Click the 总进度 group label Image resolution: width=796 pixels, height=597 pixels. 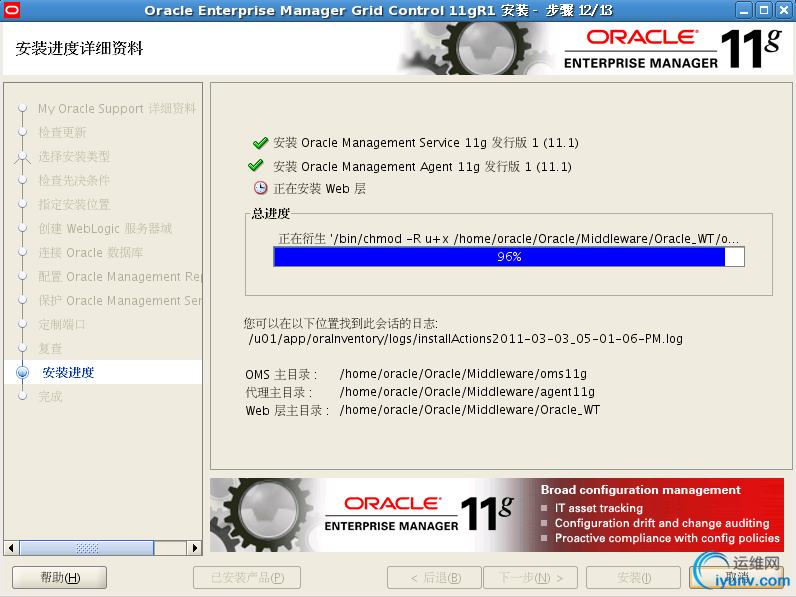(271, 213)
